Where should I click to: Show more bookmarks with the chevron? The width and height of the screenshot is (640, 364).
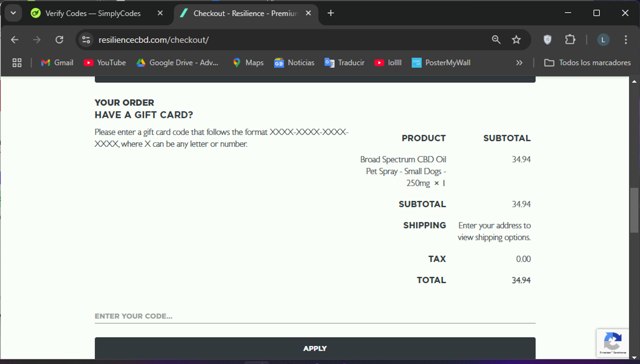click(519, 62)
